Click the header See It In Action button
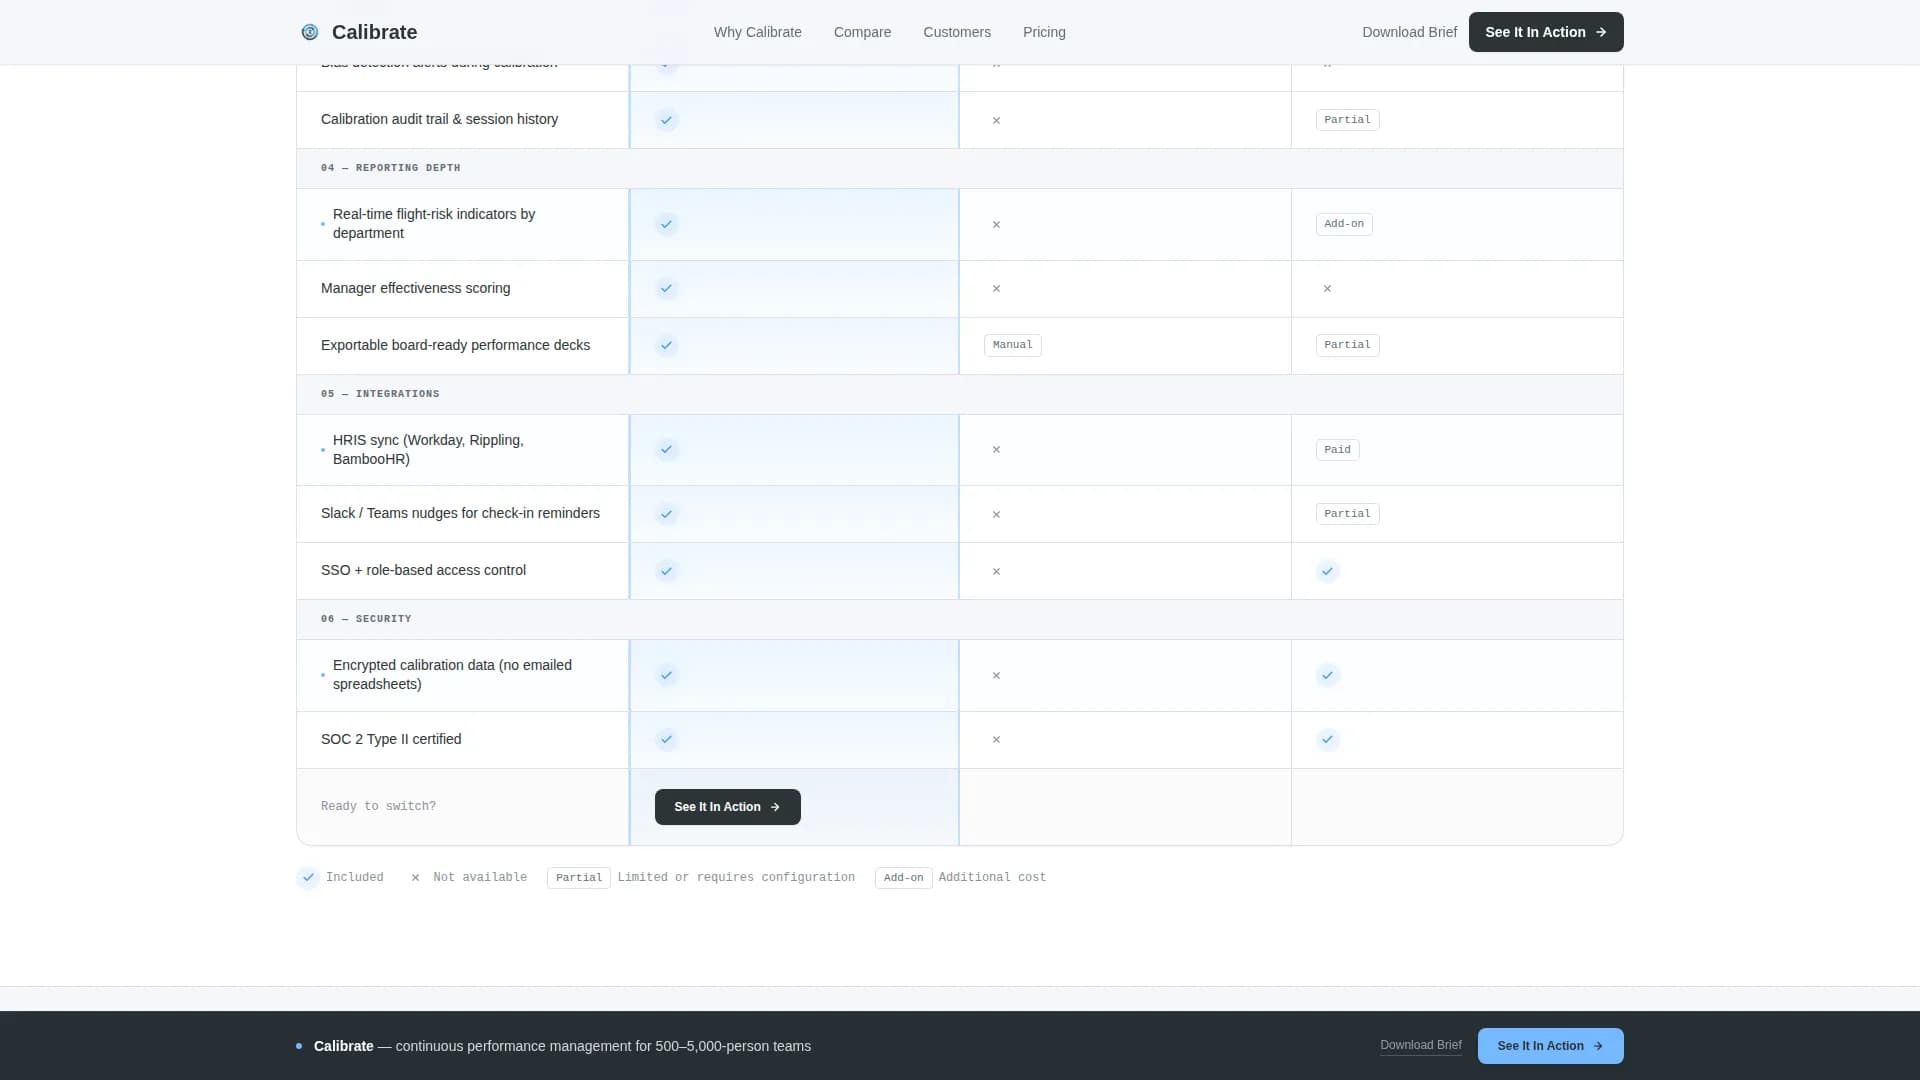 coord(1546,32)
